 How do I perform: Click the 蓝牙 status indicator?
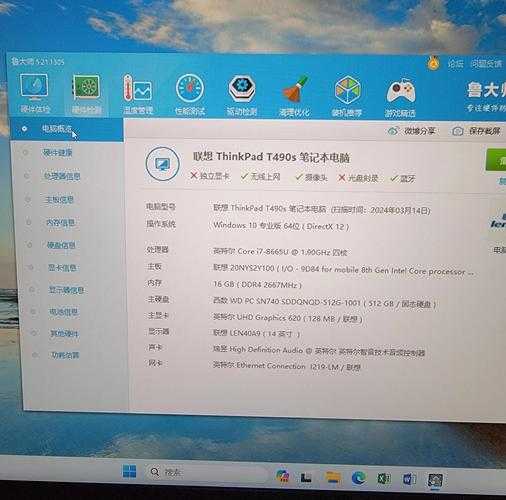coord(403,179)
